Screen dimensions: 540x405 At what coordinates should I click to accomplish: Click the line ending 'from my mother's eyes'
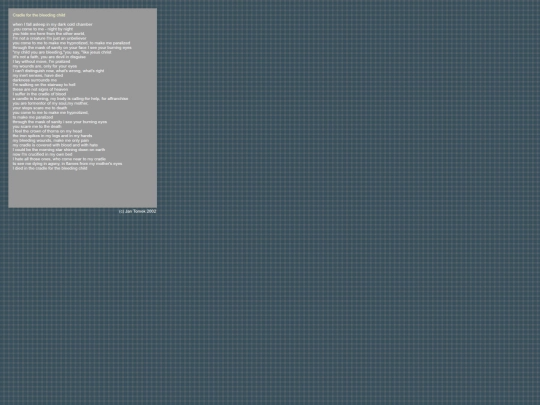[x=68, y=164]
